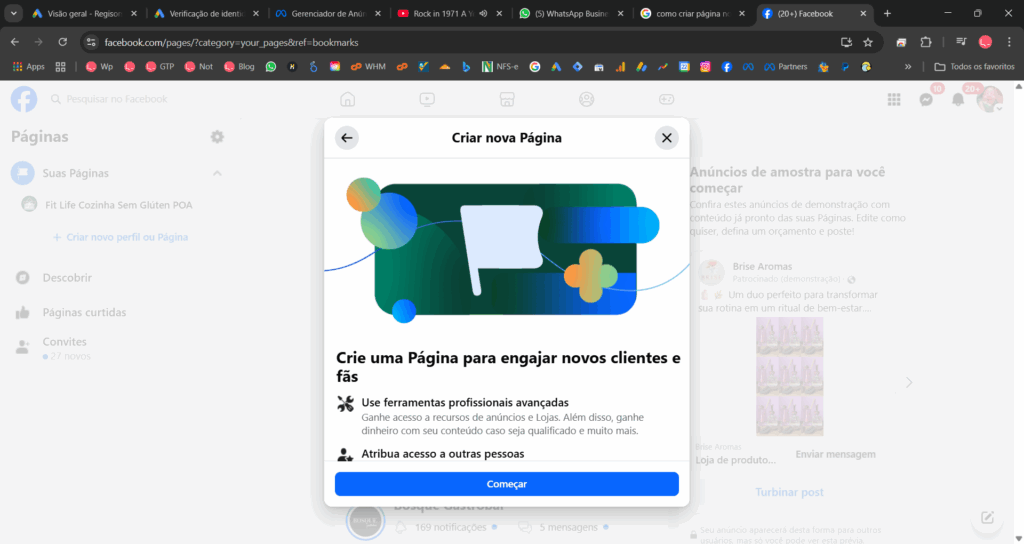The width and height of the screenshot is (1024, 544).
Task: Switch to the como criar página Google tab
Action: coord(692,13)
